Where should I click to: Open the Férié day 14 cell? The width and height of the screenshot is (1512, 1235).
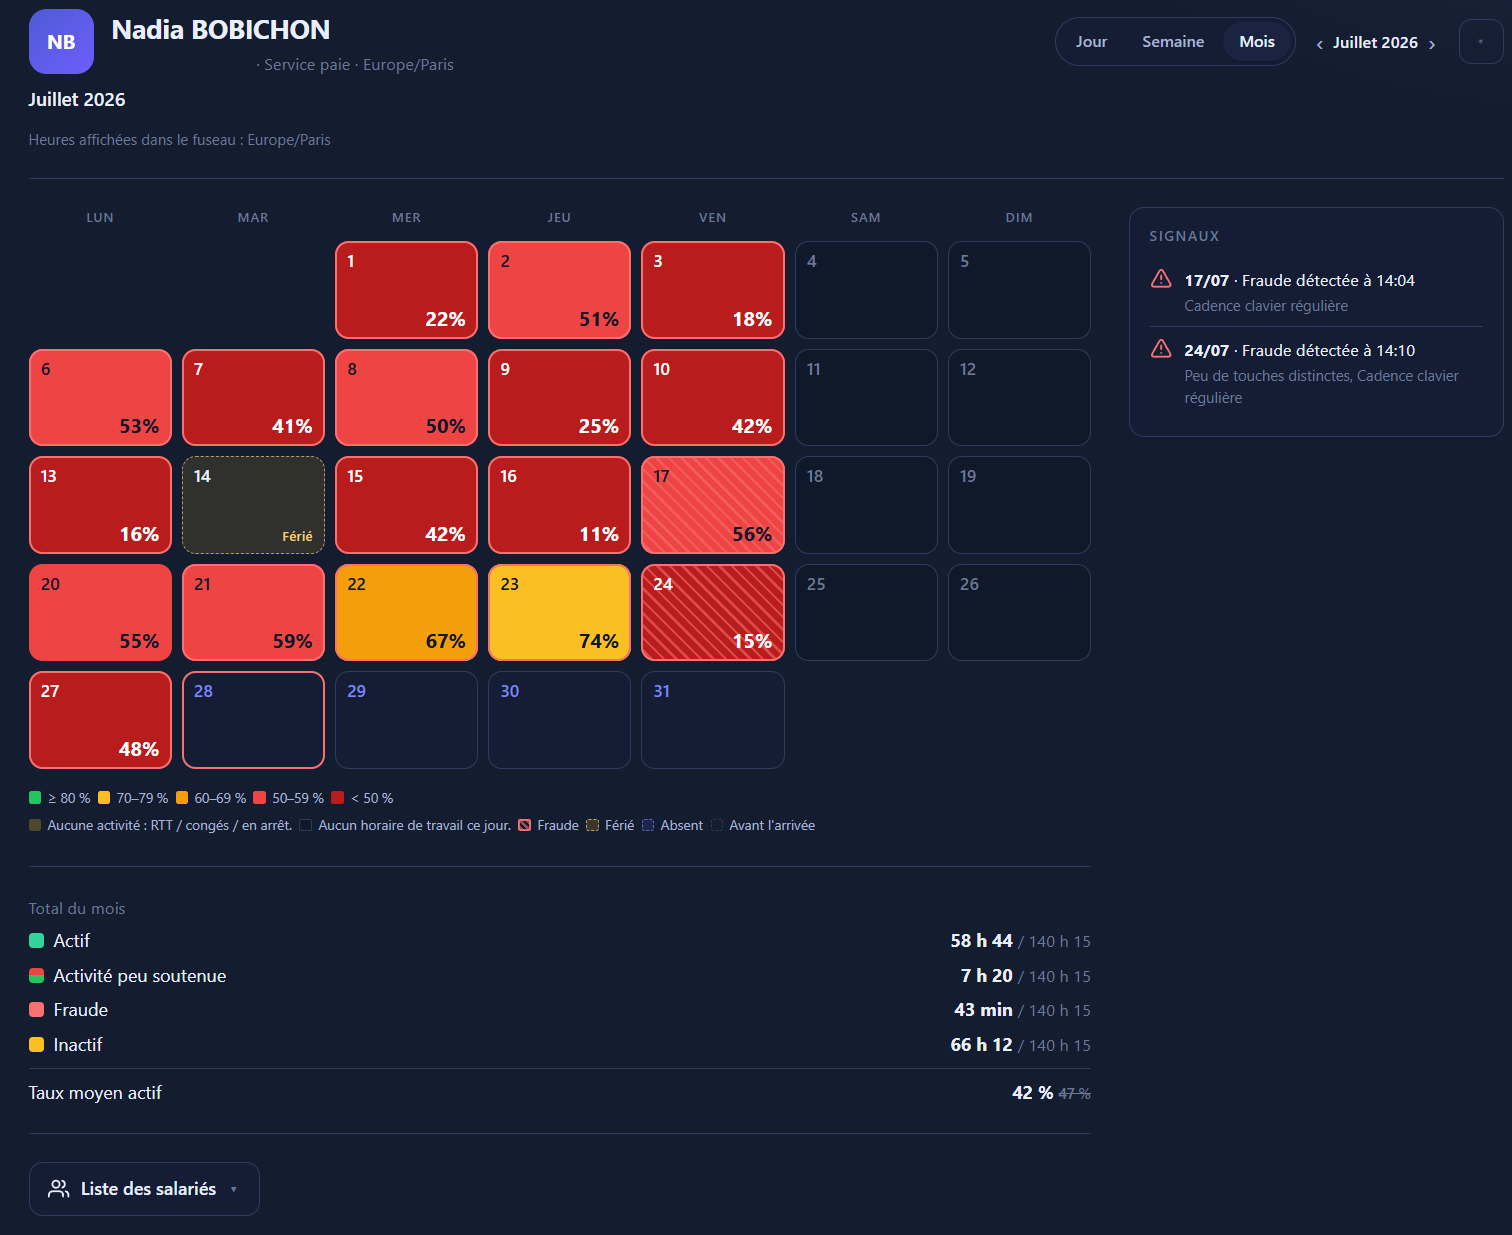tap(253, 505)
